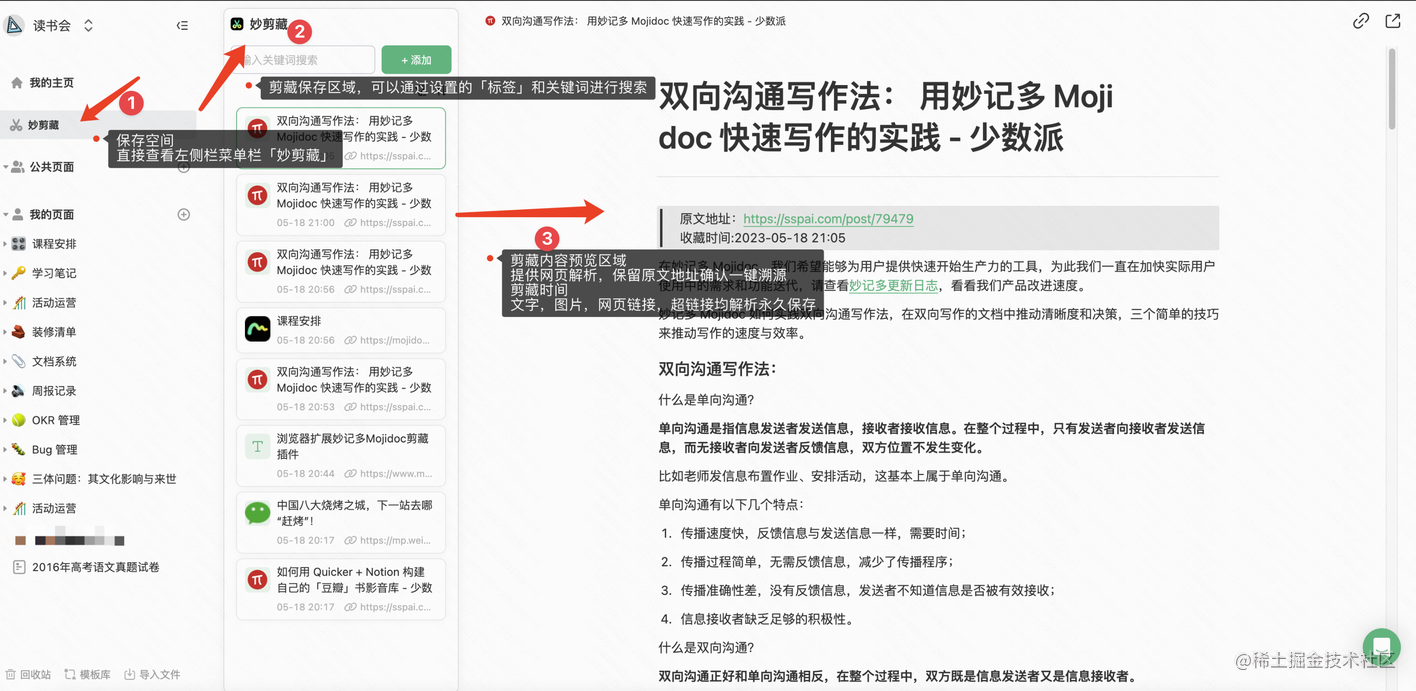This screenshot has height=691, width=1416.
Task: Open the green chat support button
Action: (x=1381, y=646)
